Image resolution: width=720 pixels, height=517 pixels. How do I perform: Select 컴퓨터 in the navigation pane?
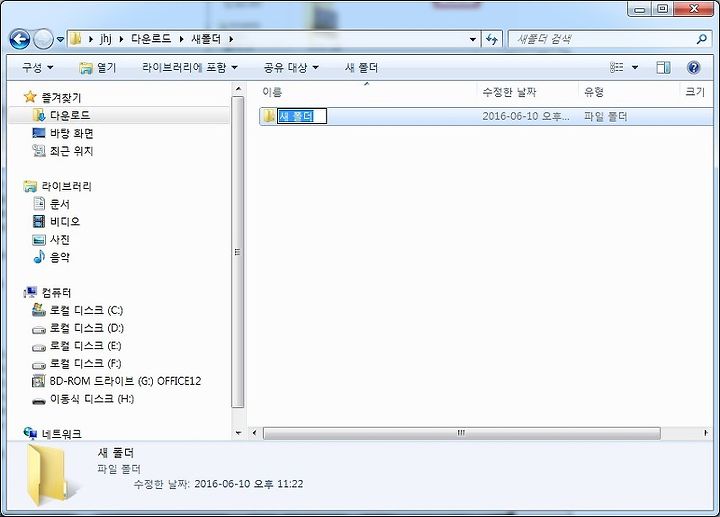pyautogui.click(x=56, y=292)
